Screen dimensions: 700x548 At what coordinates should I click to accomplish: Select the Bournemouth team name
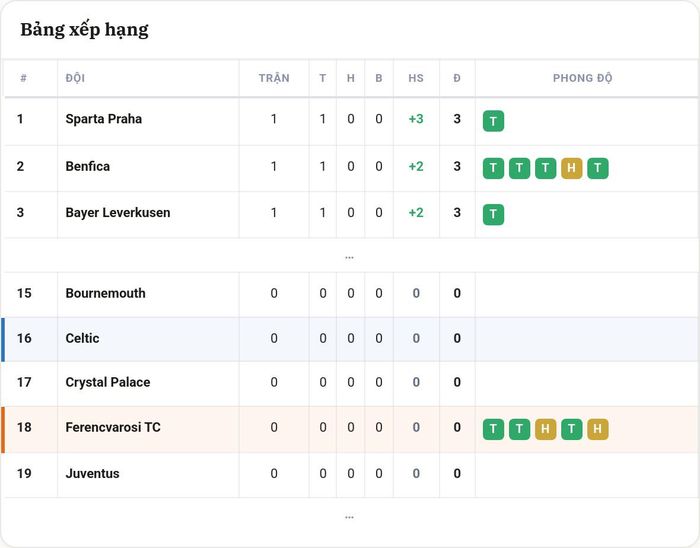click(x=105, y=293)
